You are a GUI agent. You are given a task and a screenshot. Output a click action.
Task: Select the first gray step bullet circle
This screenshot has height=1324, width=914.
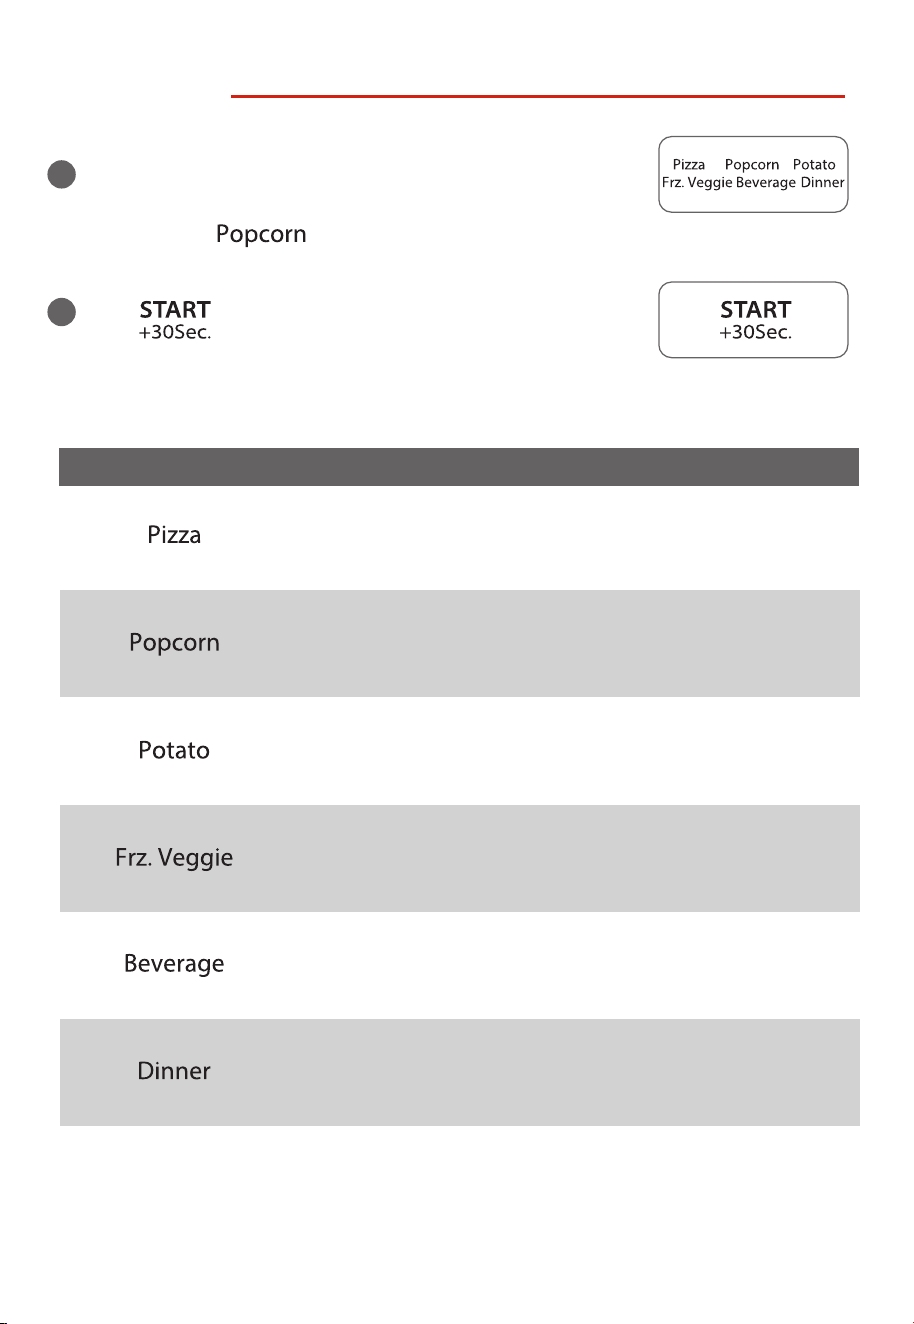pos(62,175)
